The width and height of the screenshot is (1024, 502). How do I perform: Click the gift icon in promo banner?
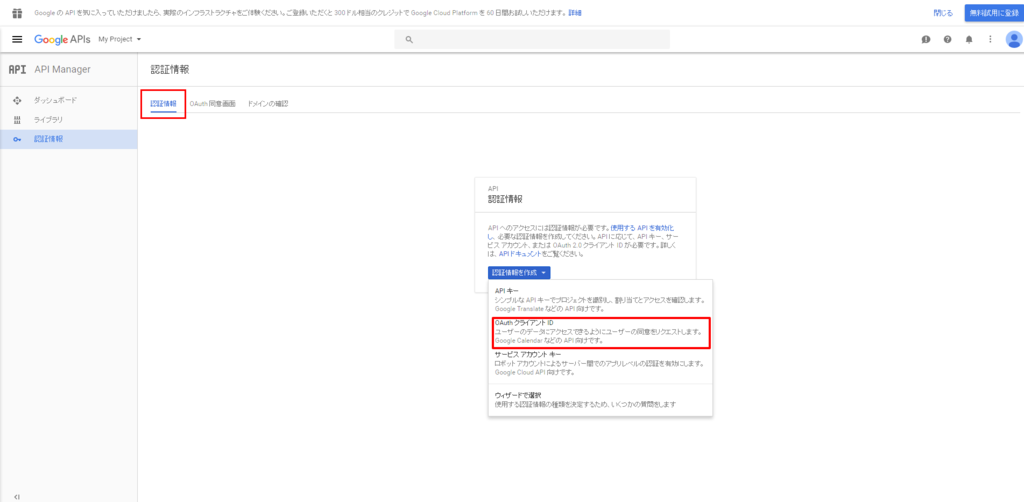[18, 12]
